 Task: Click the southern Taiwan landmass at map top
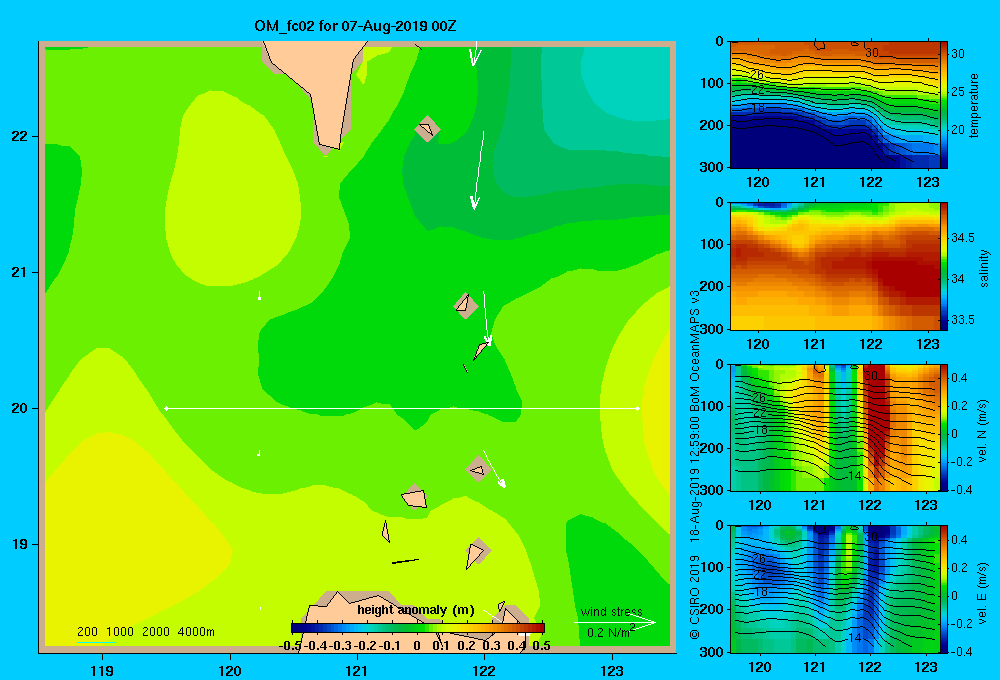(x=318, y=89)
